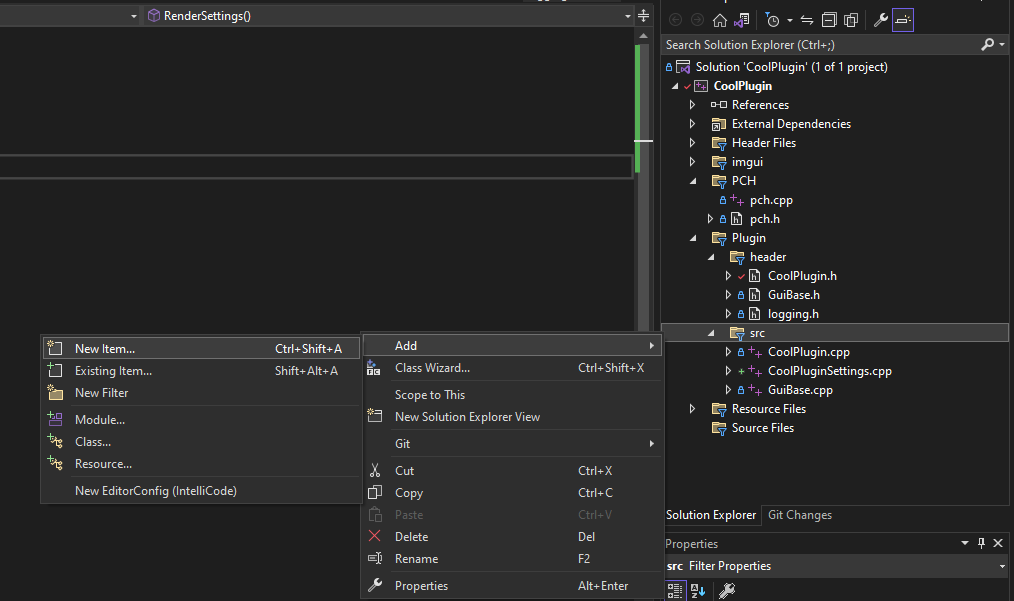Collapse the Plugin filter

[693, 237]
